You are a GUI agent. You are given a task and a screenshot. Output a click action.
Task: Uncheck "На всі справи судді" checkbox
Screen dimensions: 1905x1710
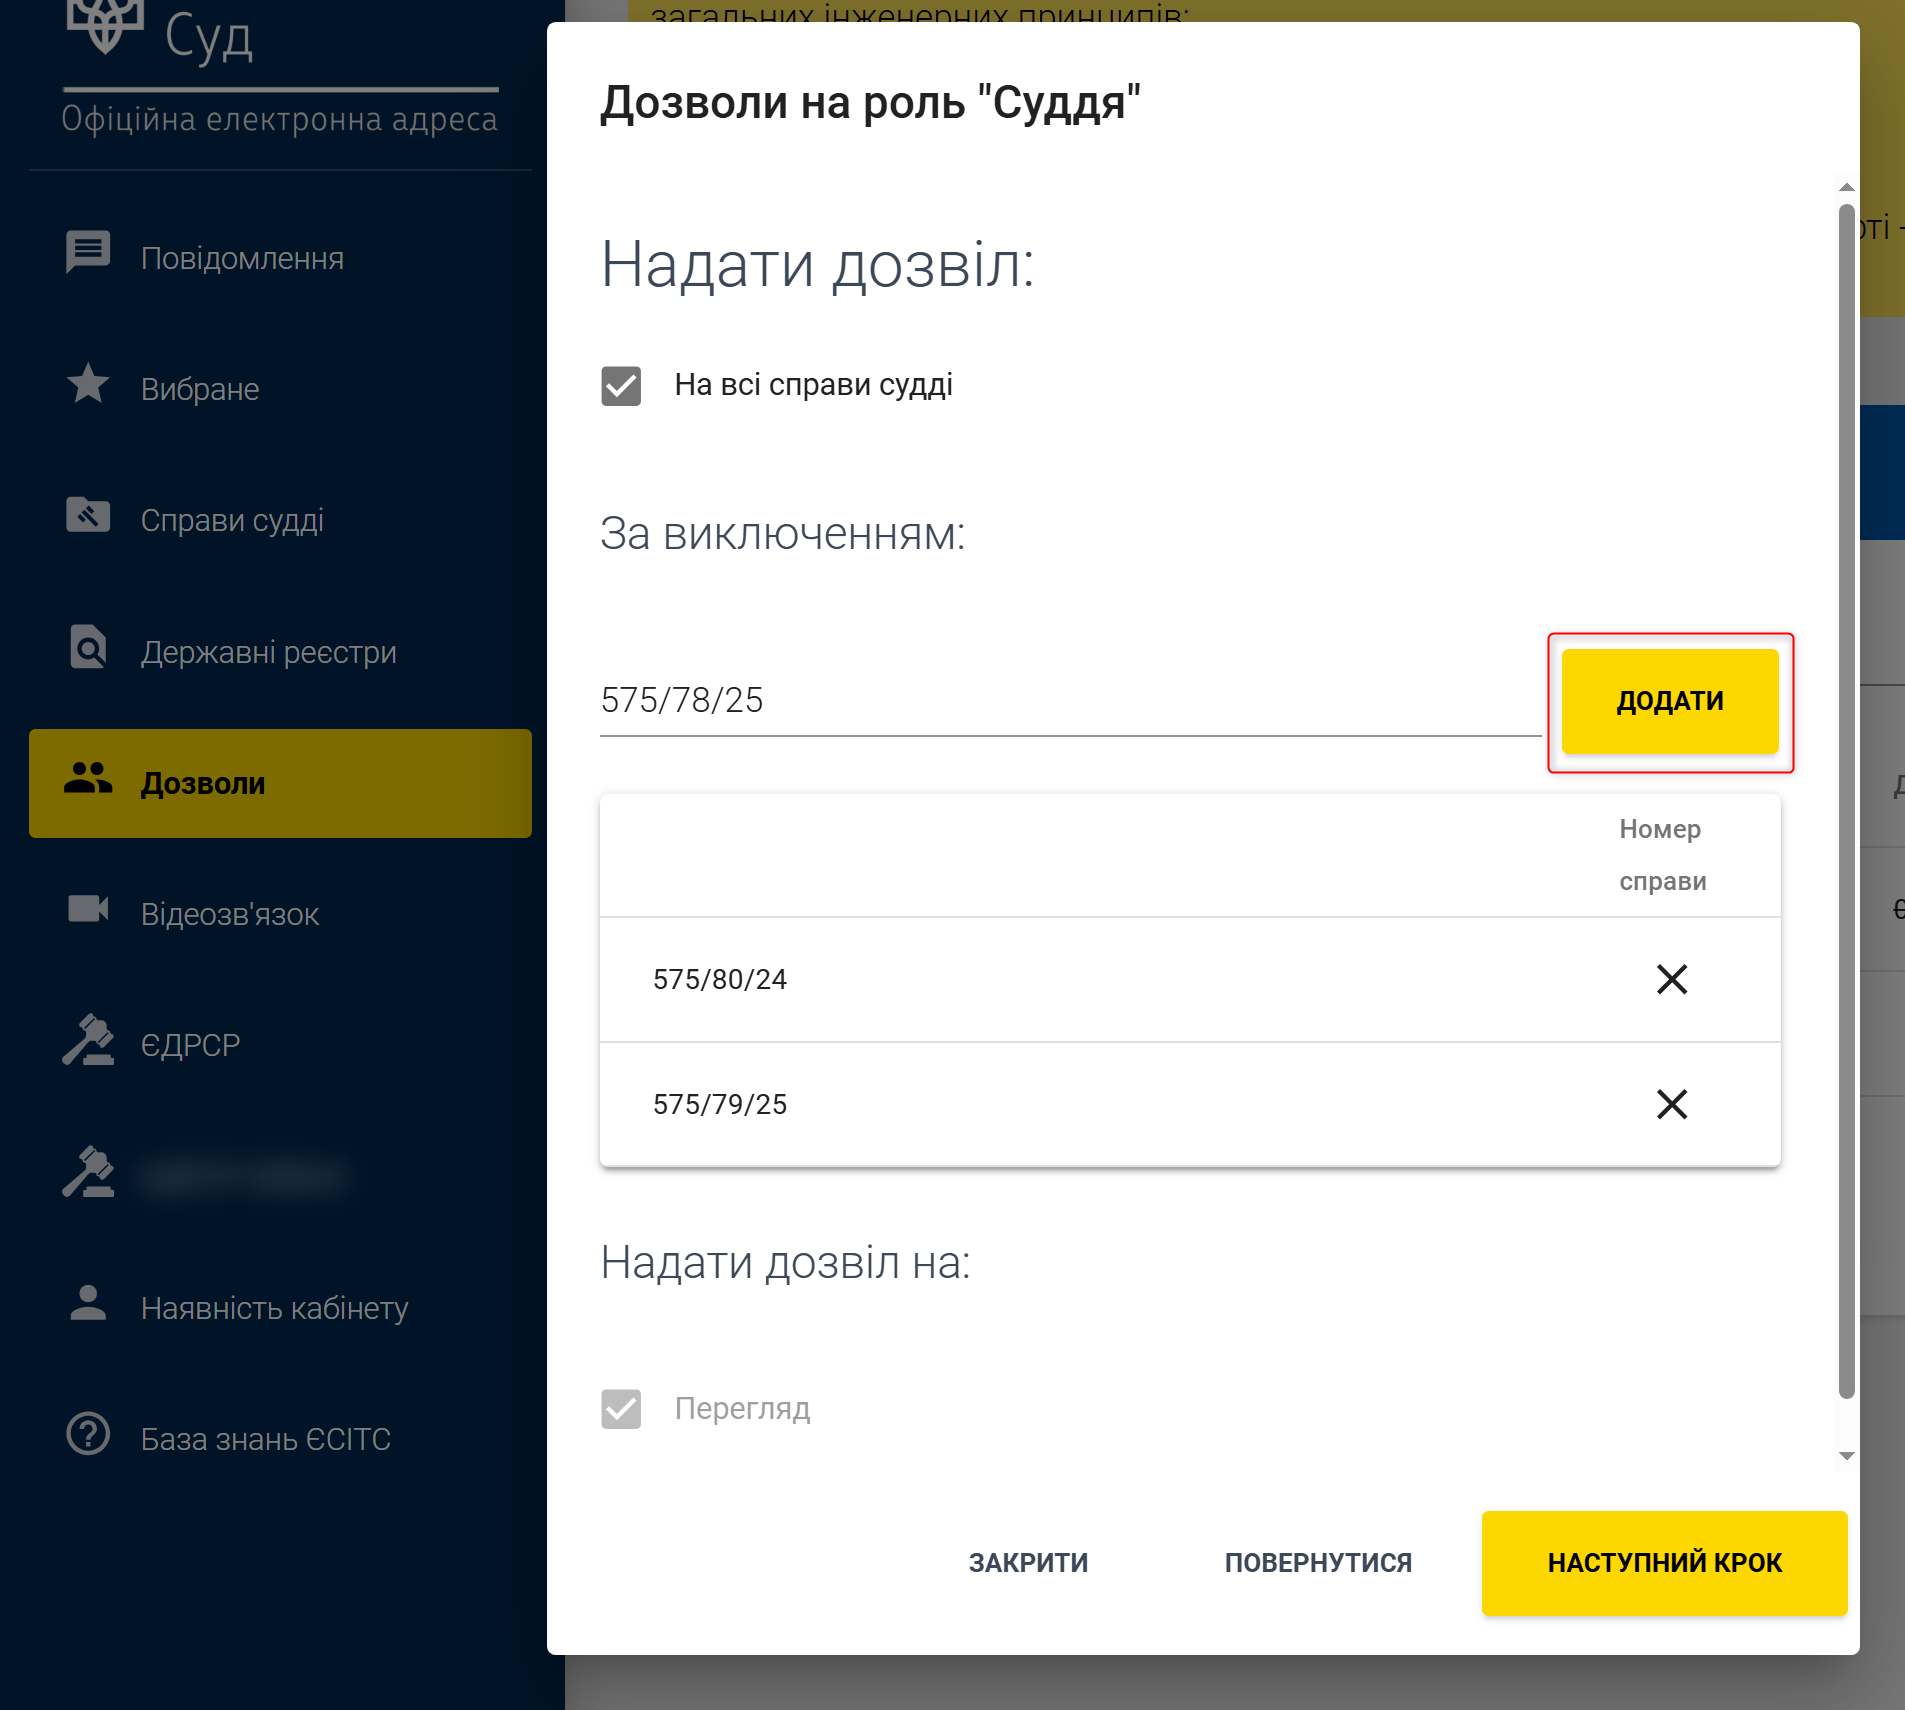tap(621, 386)
